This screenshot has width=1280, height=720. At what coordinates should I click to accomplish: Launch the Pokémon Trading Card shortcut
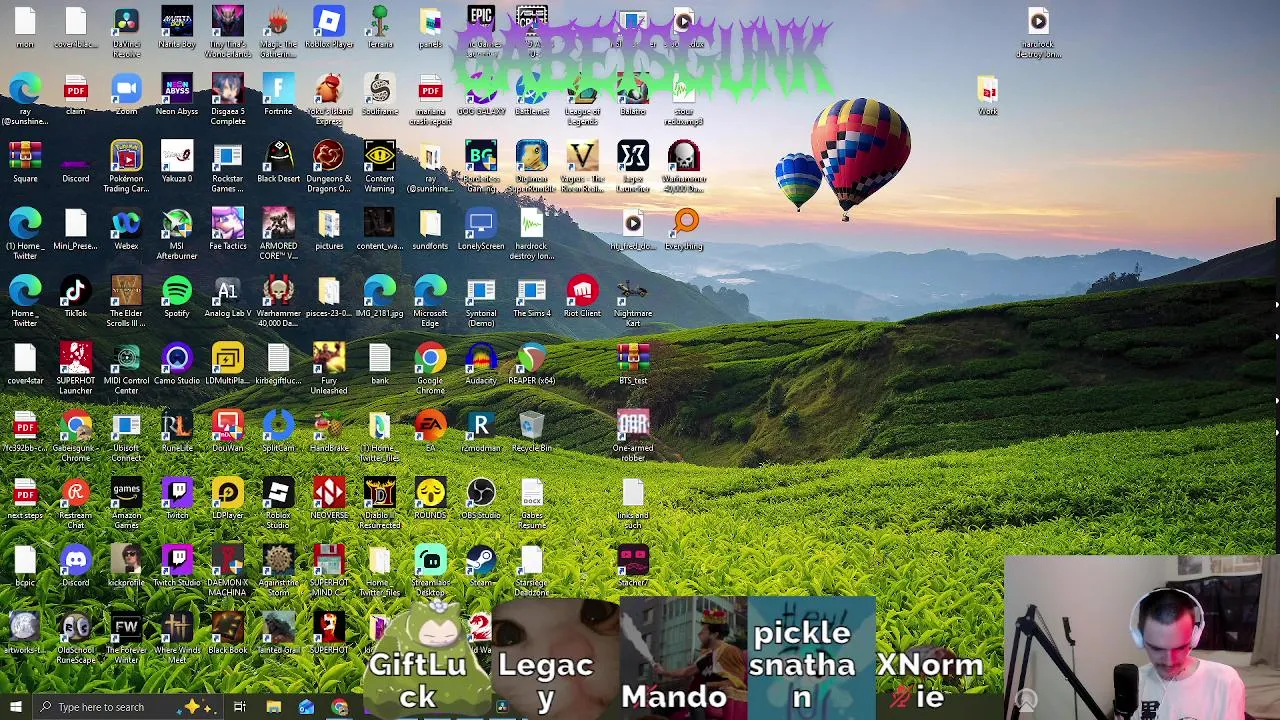point(126,167)
